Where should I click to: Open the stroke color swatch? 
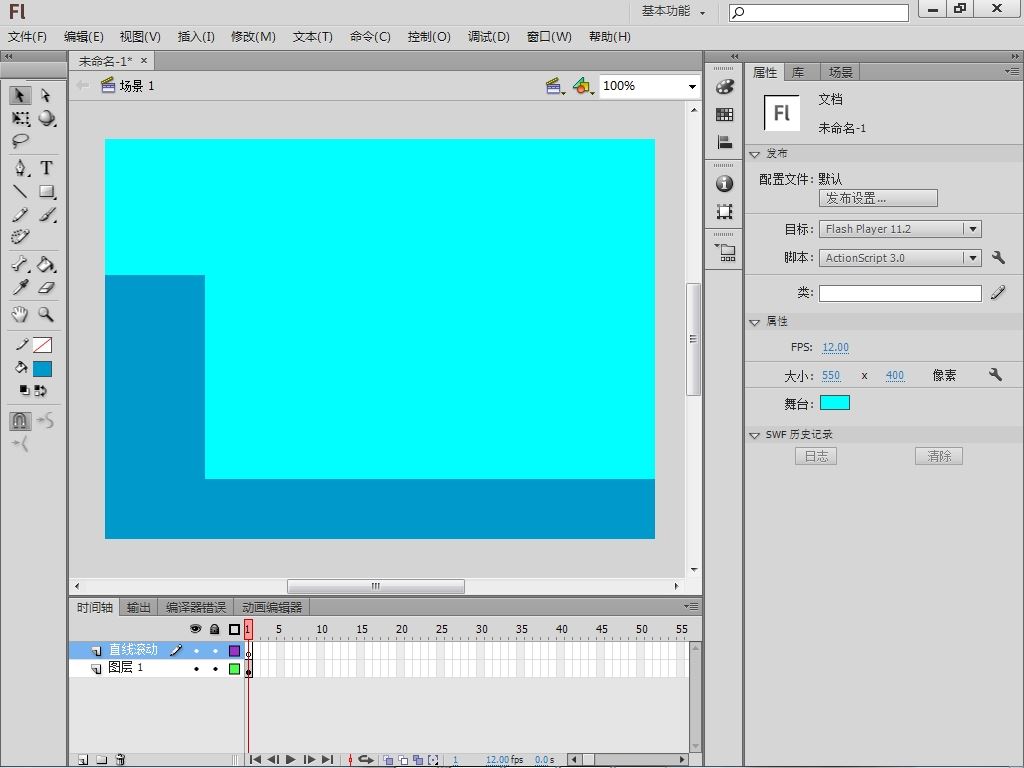(x=42, y=345)
